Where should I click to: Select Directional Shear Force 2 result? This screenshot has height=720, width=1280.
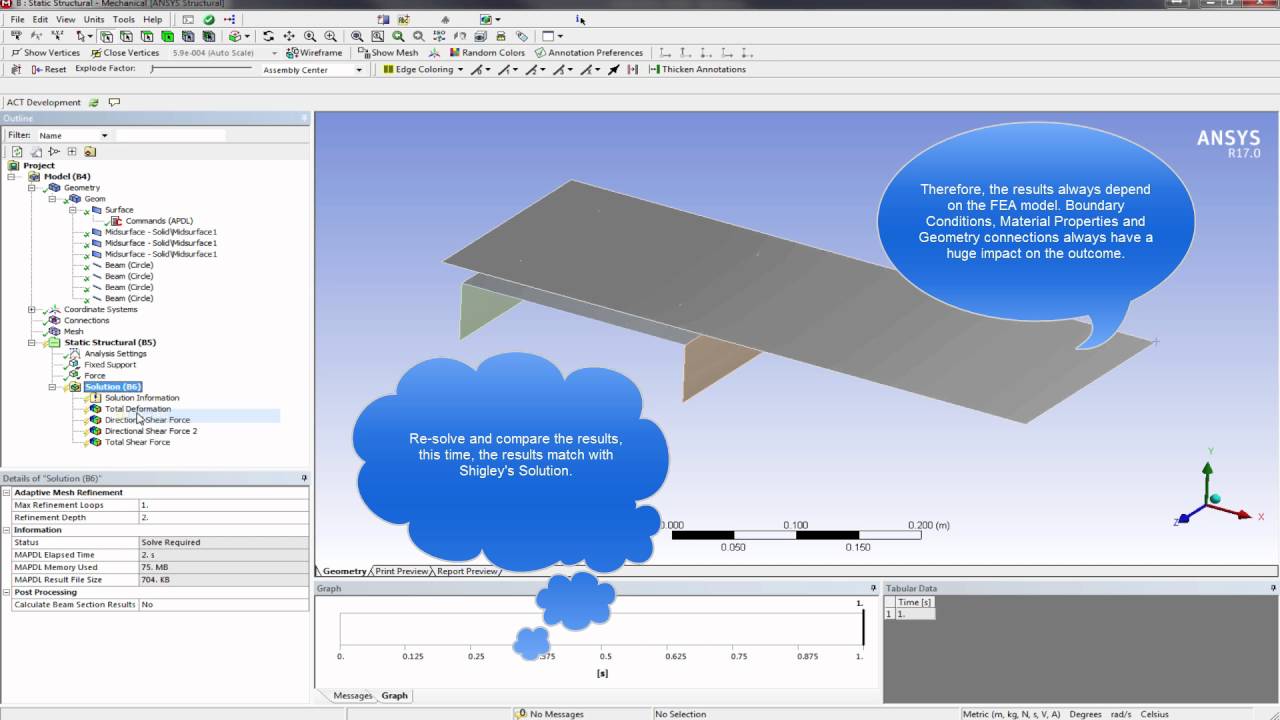(151, 431)
